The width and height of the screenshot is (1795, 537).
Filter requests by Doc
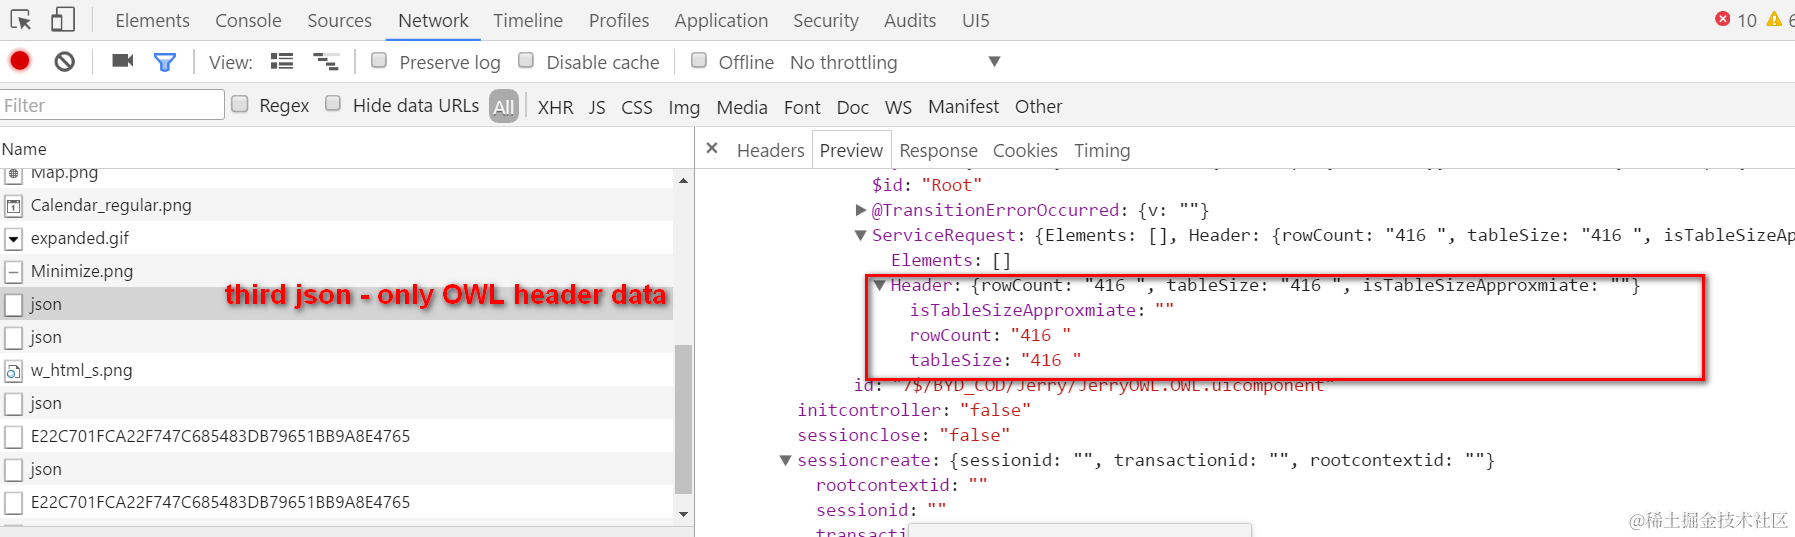pos(853,107)
